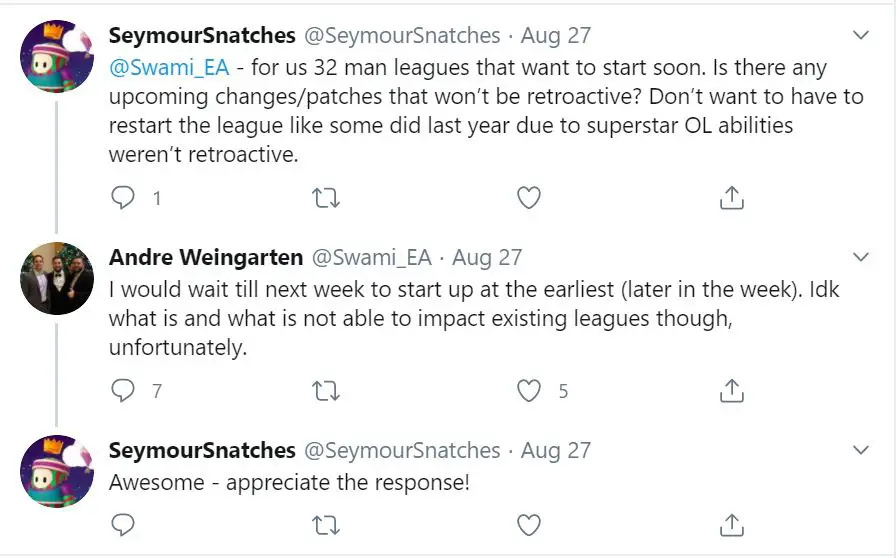Like the 'Awesome - appreciate the response' tweet

point(529,525)
